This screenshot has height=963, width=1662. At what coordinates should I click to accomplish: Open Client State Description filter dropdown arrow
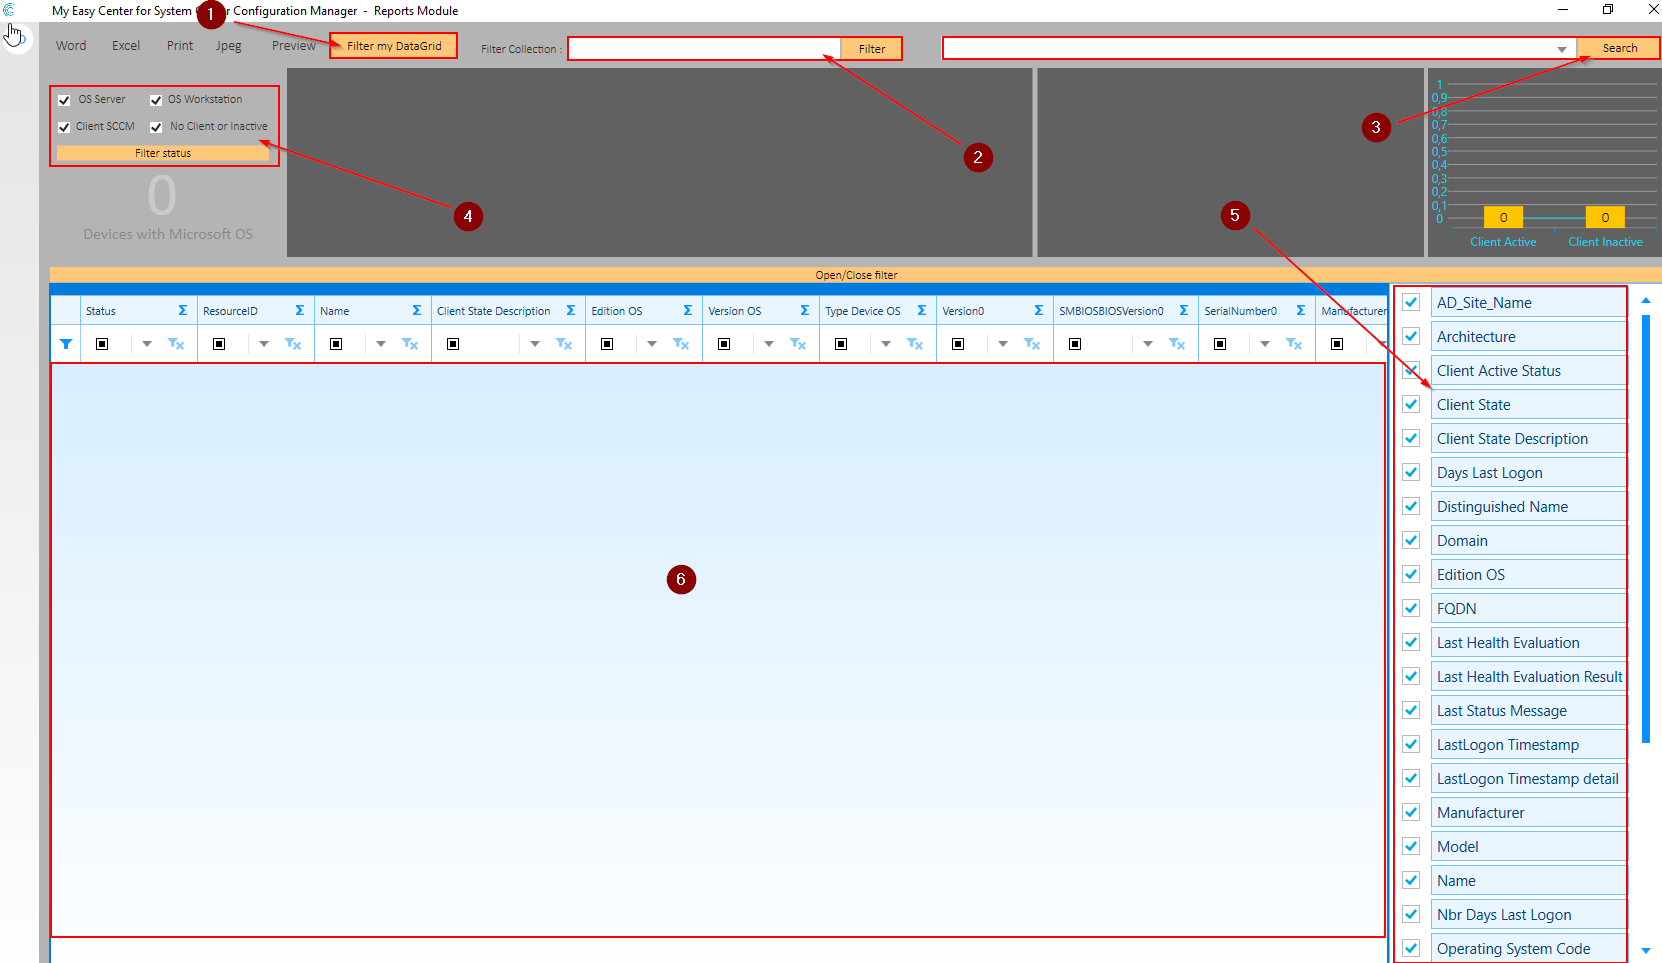(x=535, y=344)
